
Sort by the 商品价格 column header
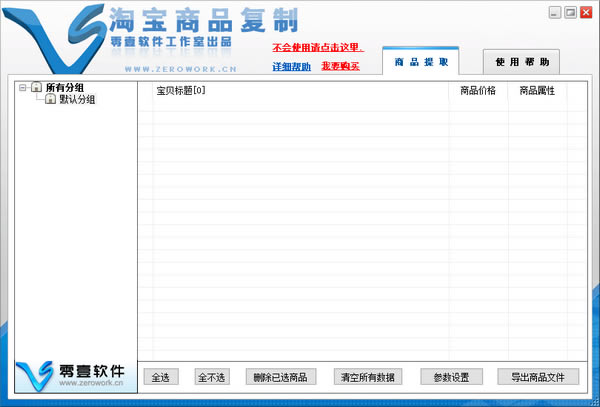pos(477,91)
